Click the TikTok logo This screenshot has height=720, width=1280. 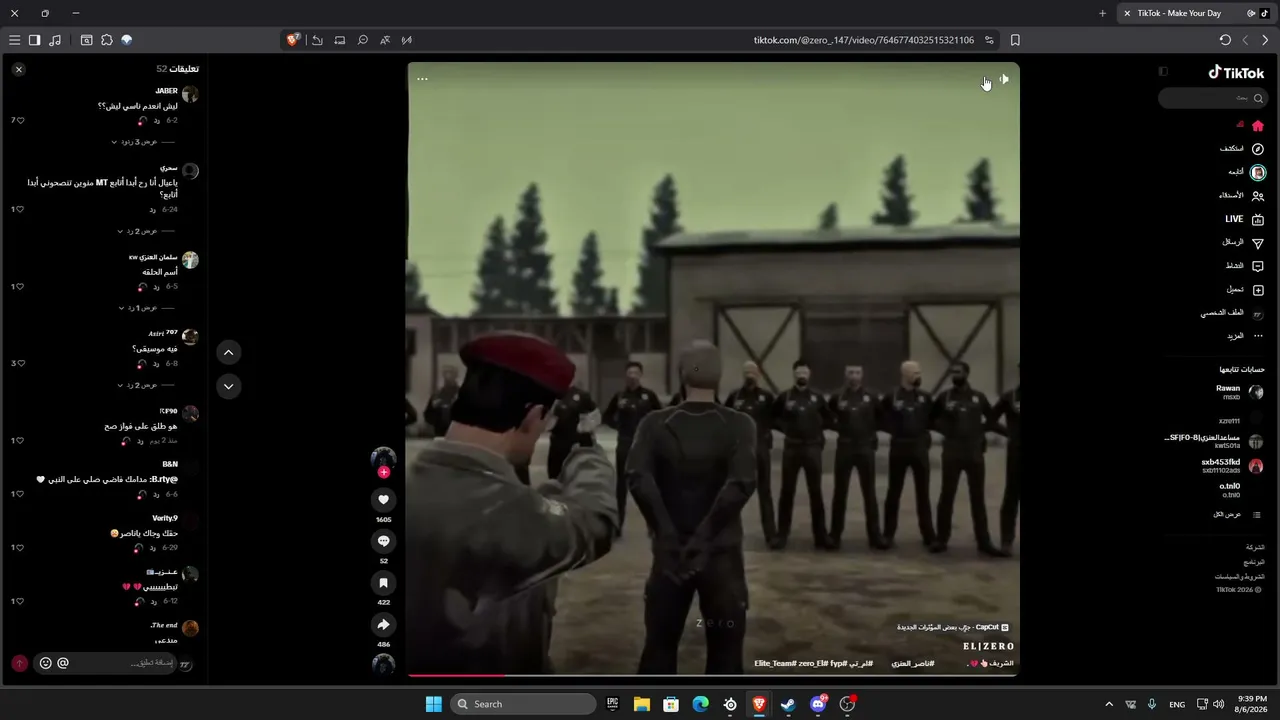(1236, 72)
